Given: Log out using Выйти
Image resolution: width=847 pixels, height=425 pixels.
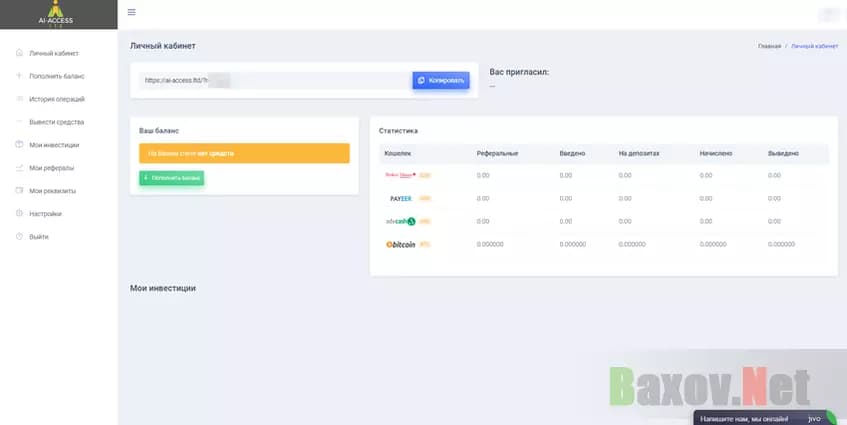Looking at the screenshot, I should pyautogui.click(x=39, y=237).
